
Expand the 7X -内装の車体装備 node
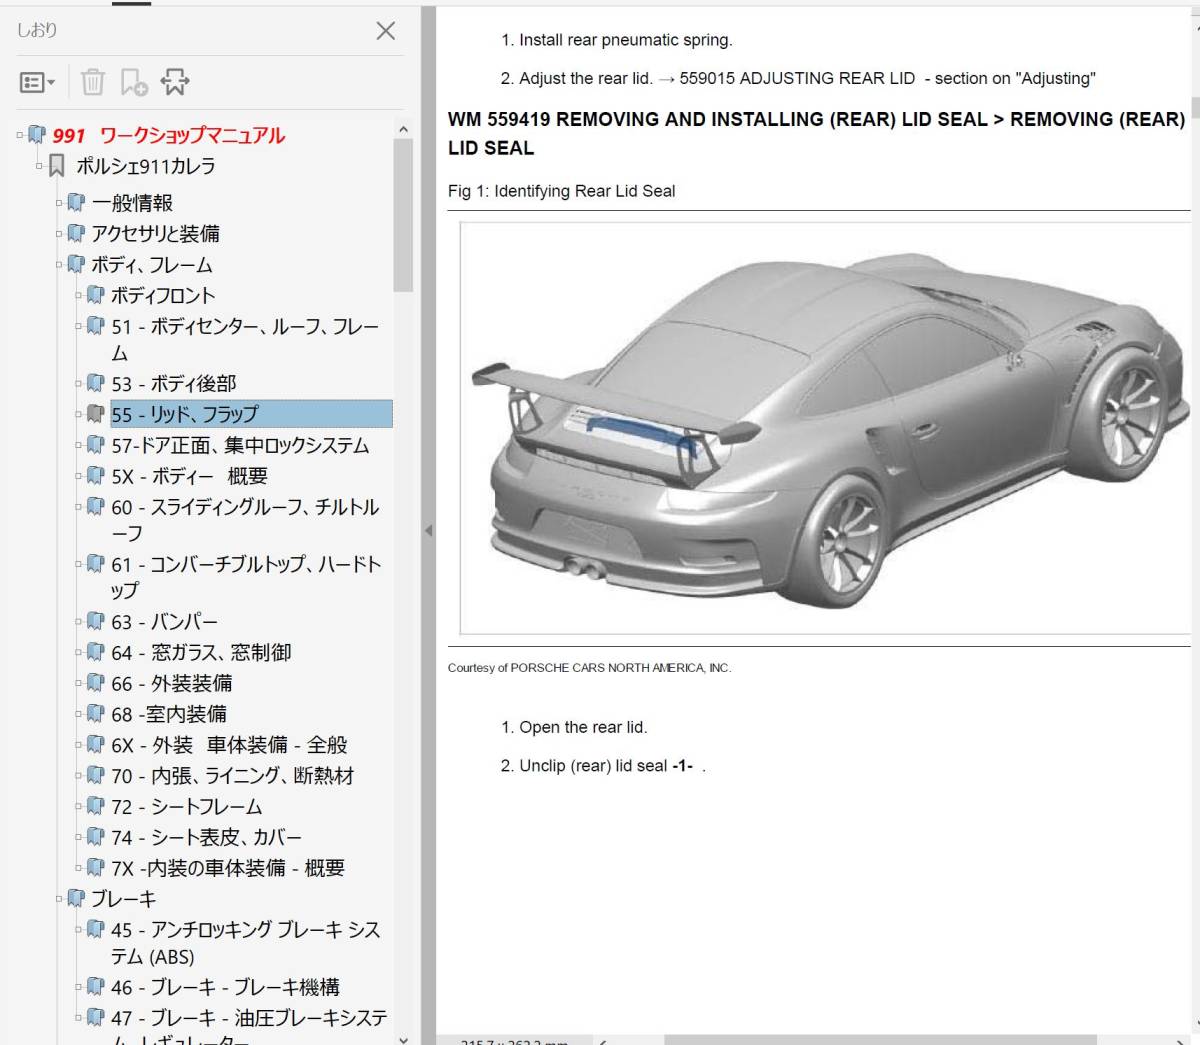(79, 868)
